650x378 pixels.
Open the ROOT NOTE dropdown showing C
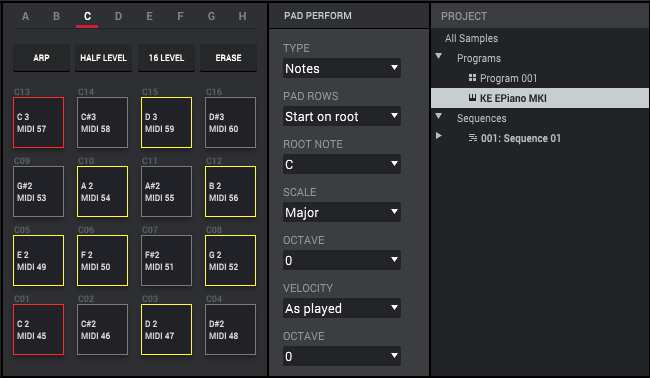point(342,164)
